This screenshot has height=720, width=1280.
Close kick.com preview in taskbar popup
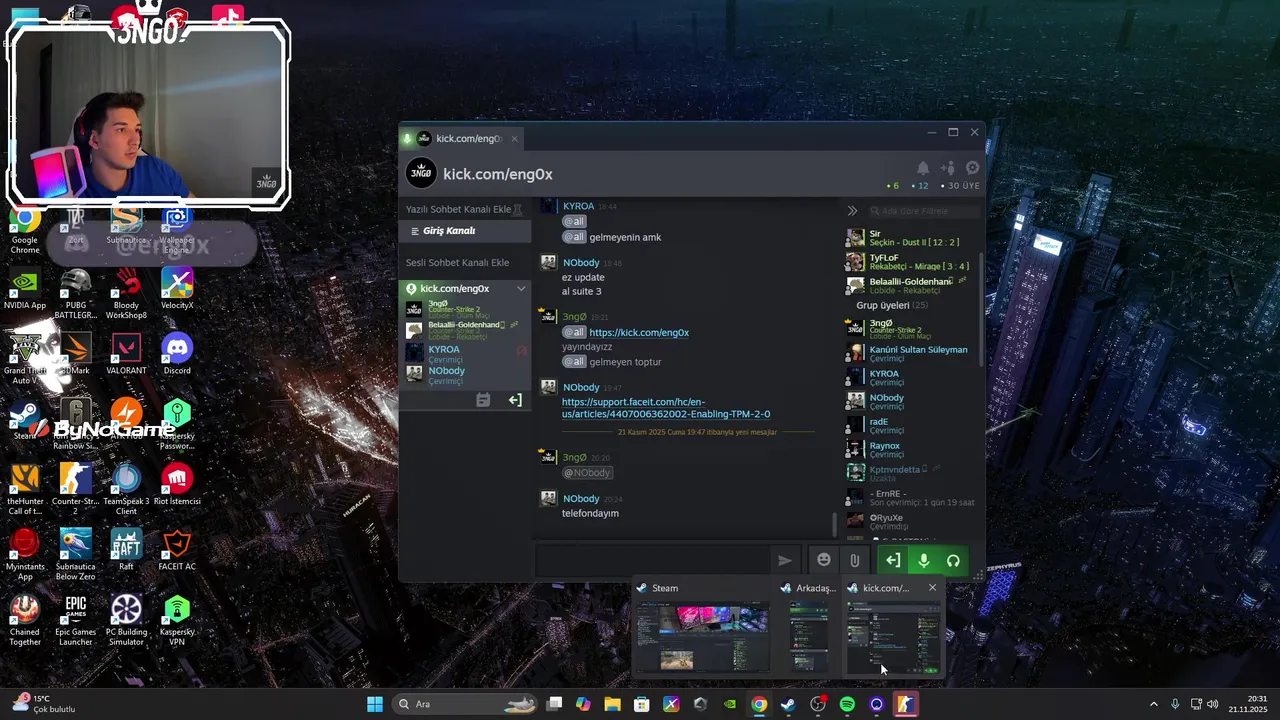(x=932, y=588)
